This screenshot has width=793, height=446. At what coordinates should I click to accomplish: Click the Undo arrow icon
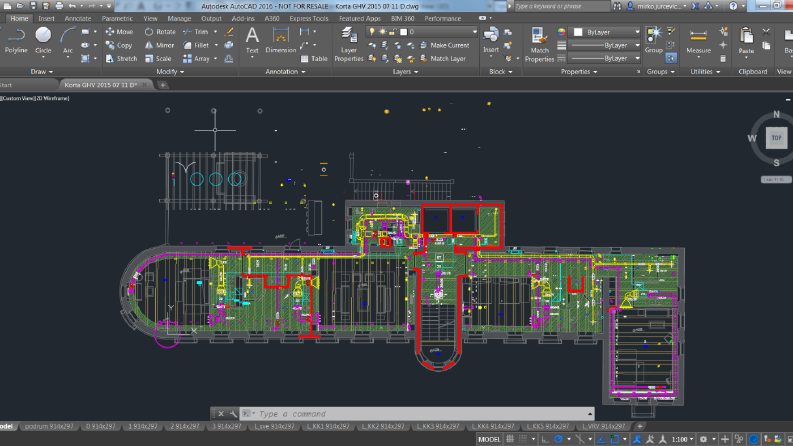click(x=72, y=6)
